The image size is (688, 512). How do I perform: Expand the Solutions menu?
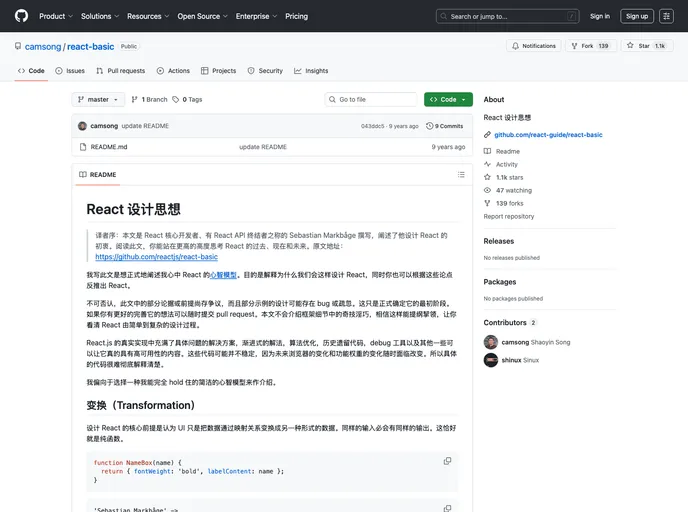pyautogui.click(x=100, y=16)
